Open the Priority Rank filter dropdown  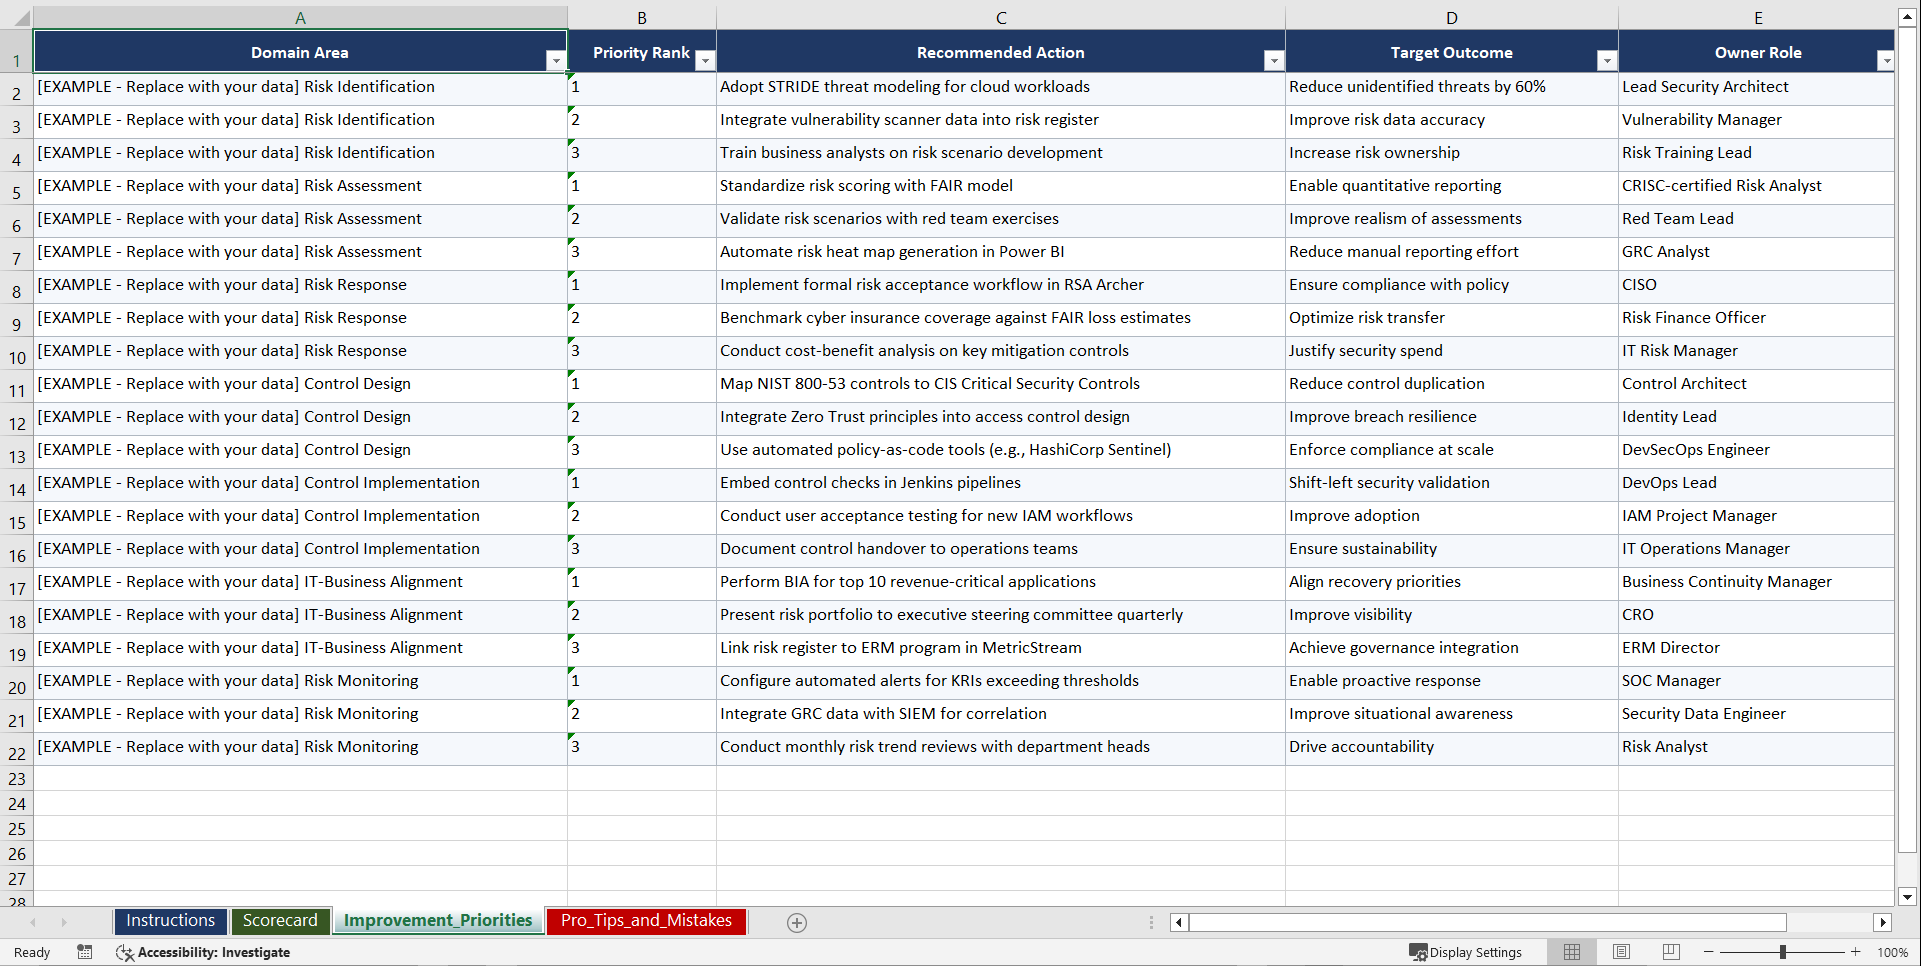click(x=706, y=60)
